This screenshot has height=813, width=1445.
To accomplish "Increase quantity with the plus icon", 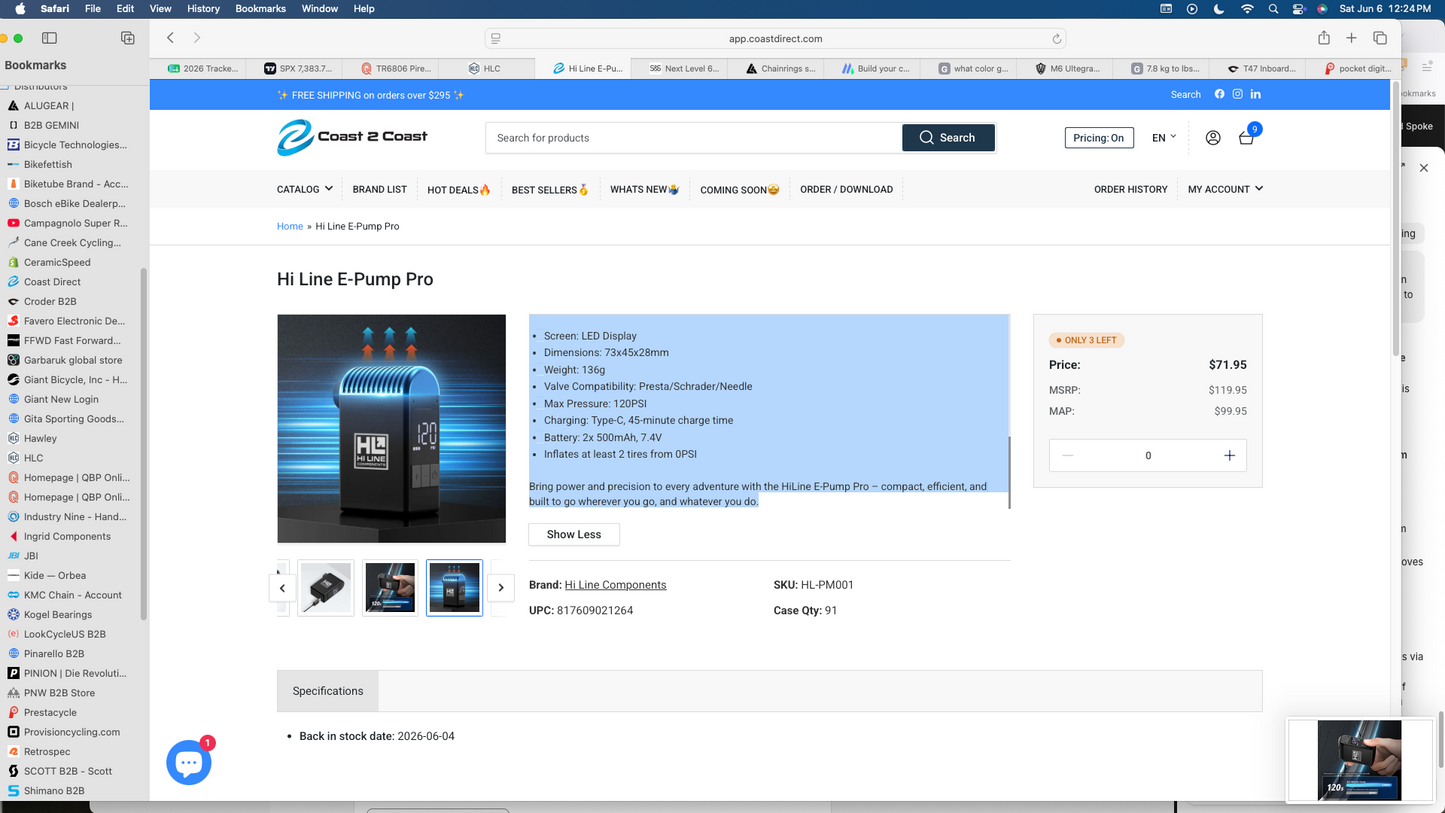I will coord(1229,455).
